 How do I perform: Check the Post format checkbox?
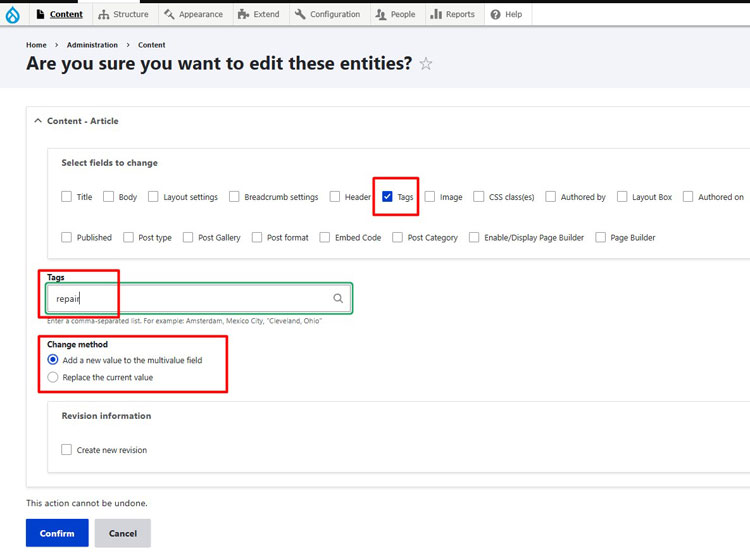[x=257, y=237]
